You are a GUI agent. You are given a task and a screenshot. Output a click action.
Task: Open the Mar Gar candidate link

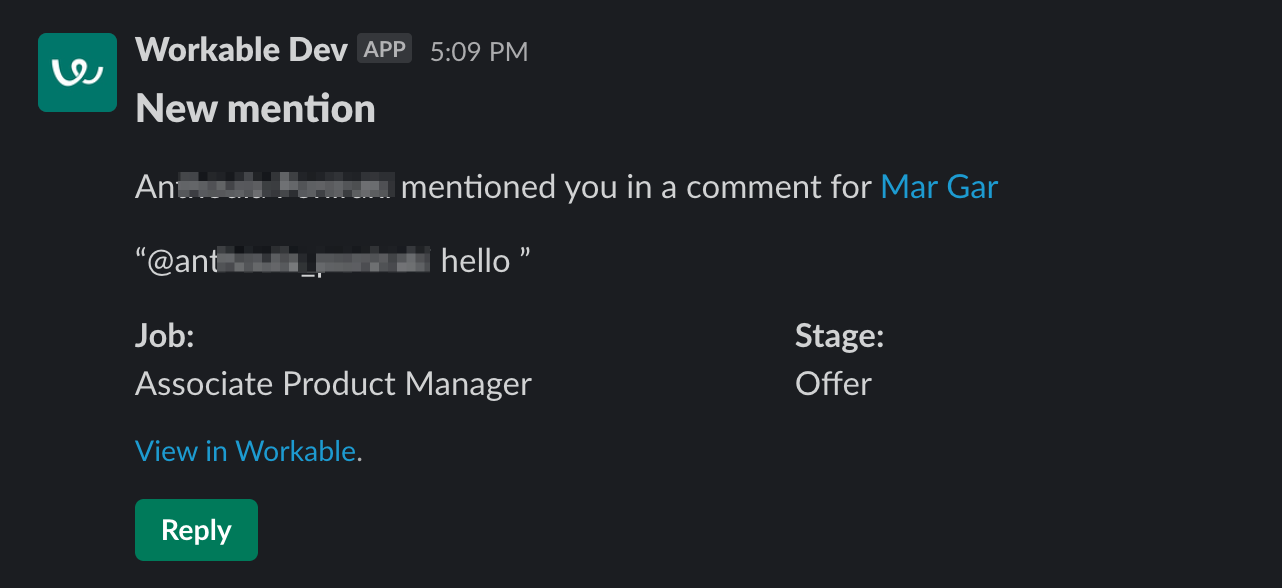(x=939, y=186)
